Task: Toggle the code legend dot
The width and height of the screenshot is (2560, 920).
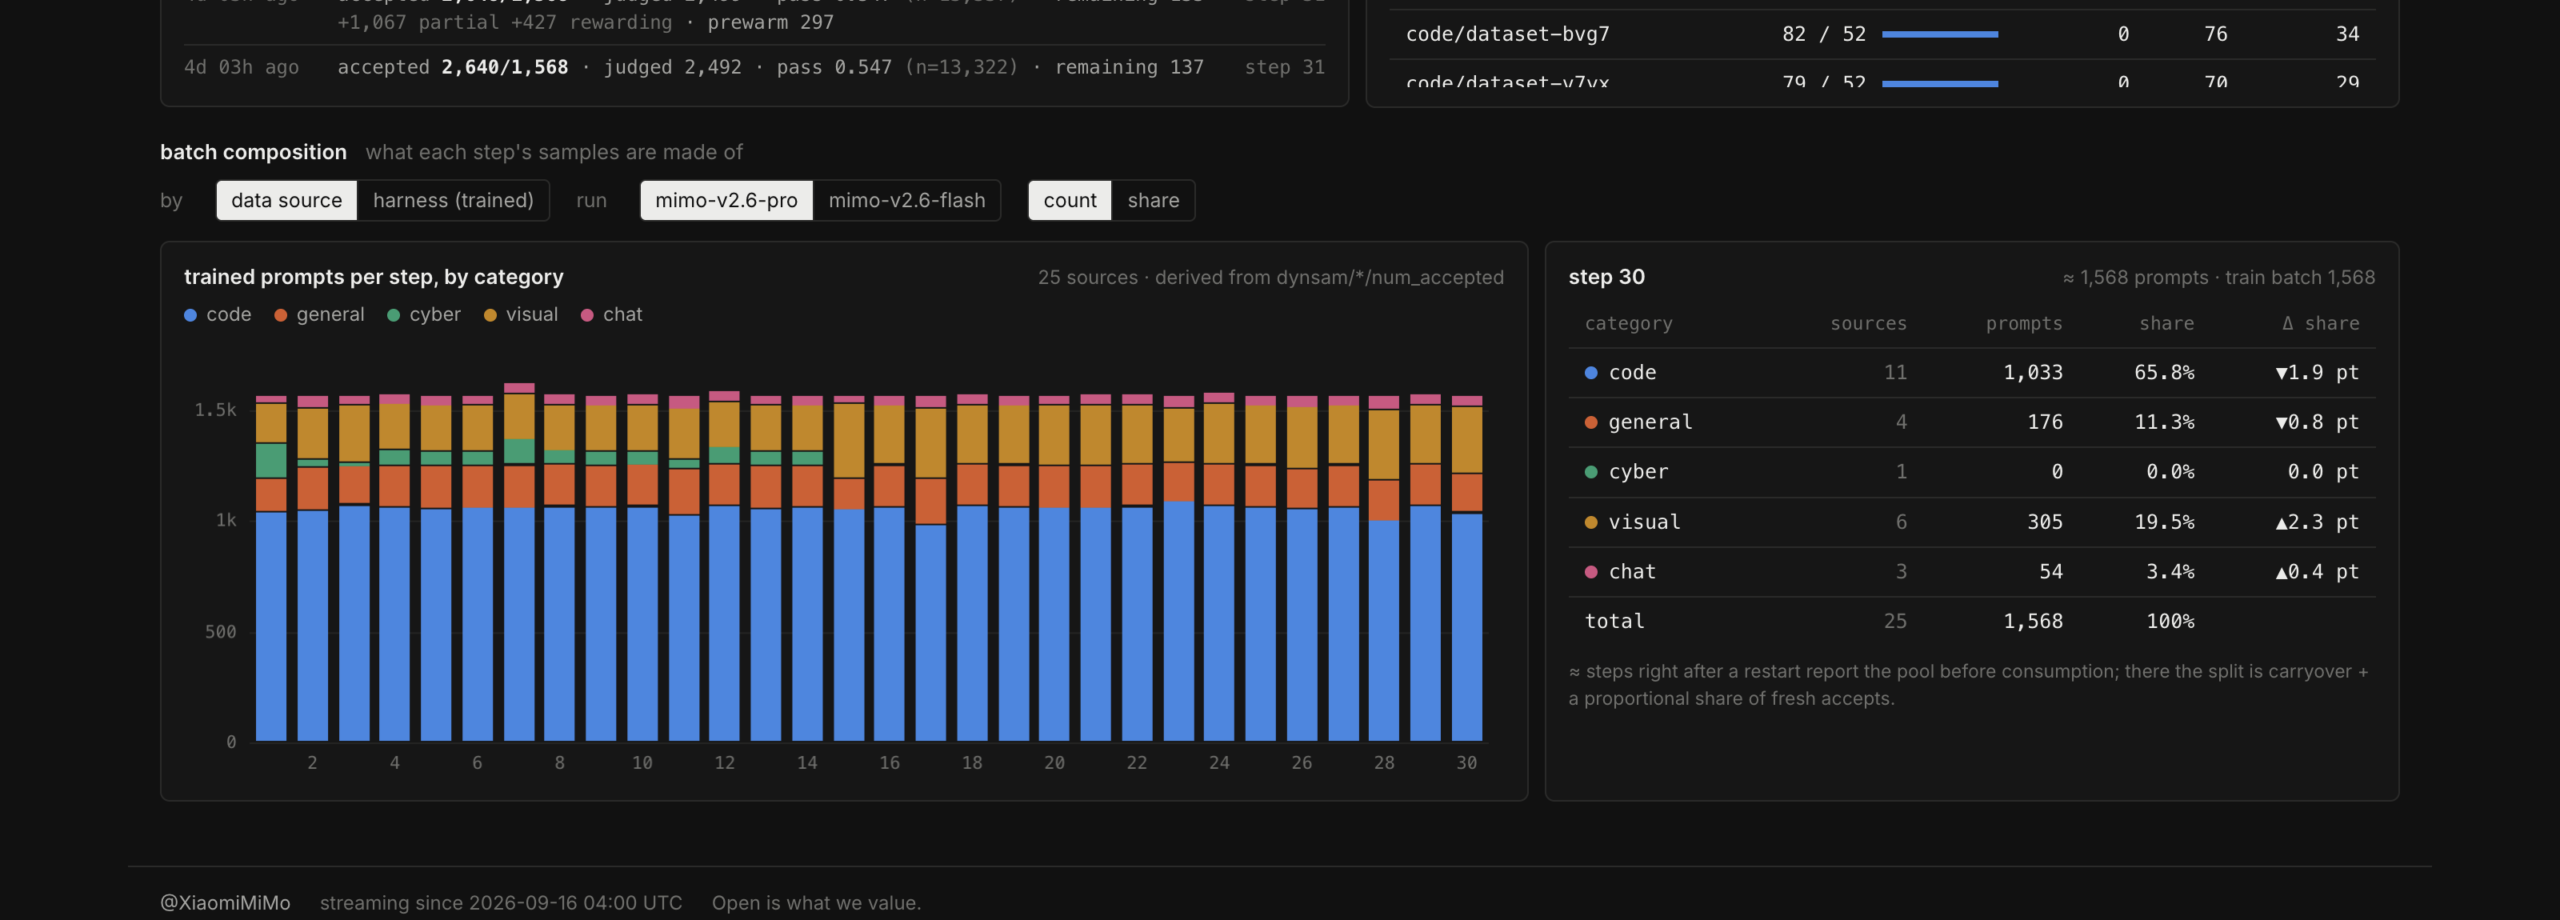Action: click(x=190, y=315)
